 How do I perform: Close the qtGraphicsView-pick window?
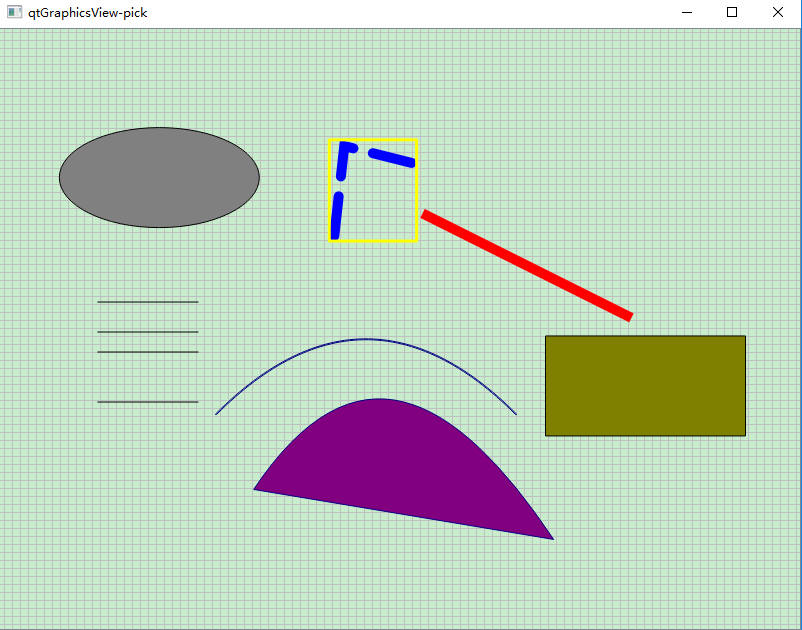coord(777,12)
